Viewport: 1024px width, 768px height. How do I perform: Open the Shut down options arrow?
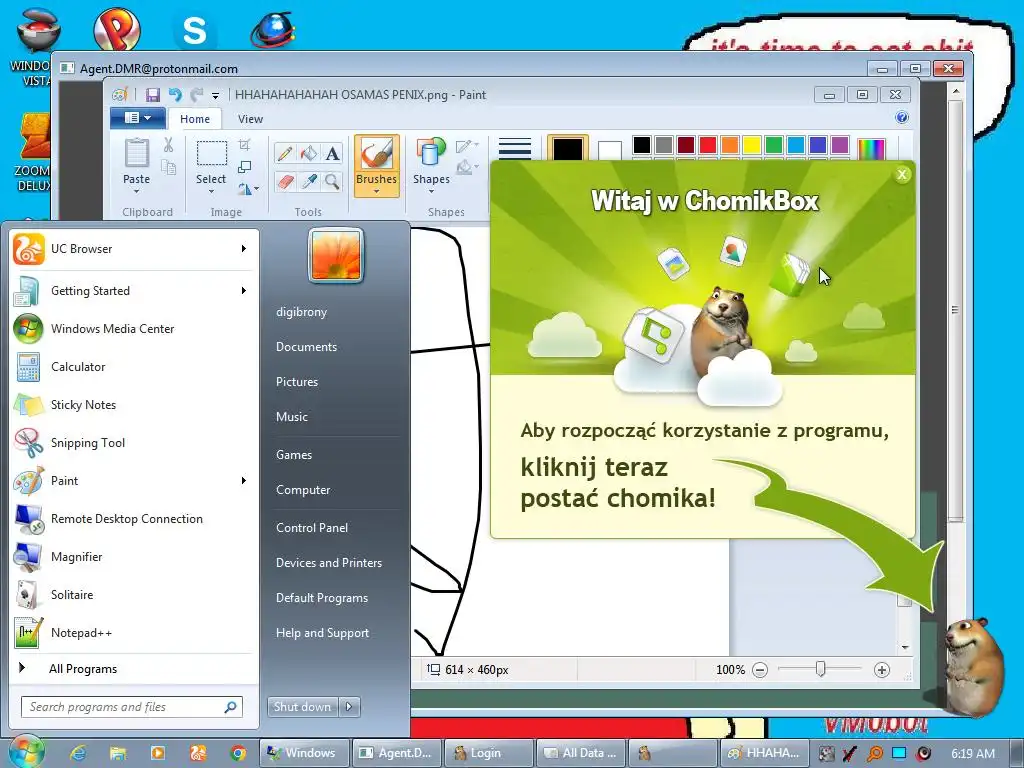point(349,707)
